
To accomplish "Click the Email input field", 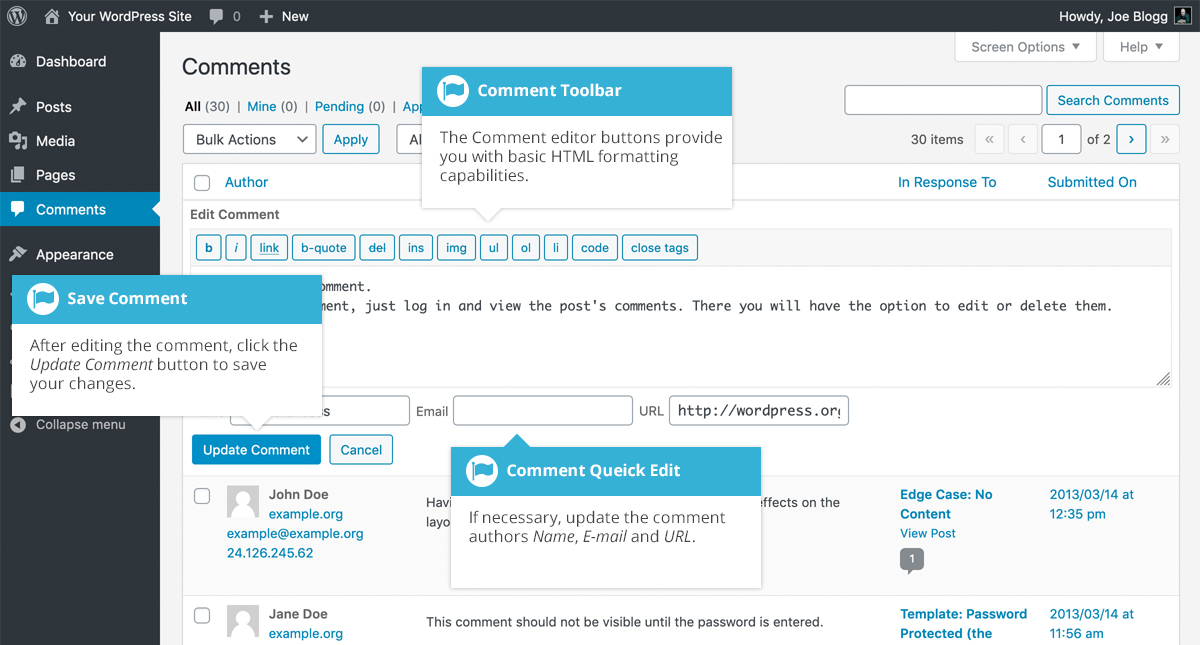I will click(x=543, y=411).
